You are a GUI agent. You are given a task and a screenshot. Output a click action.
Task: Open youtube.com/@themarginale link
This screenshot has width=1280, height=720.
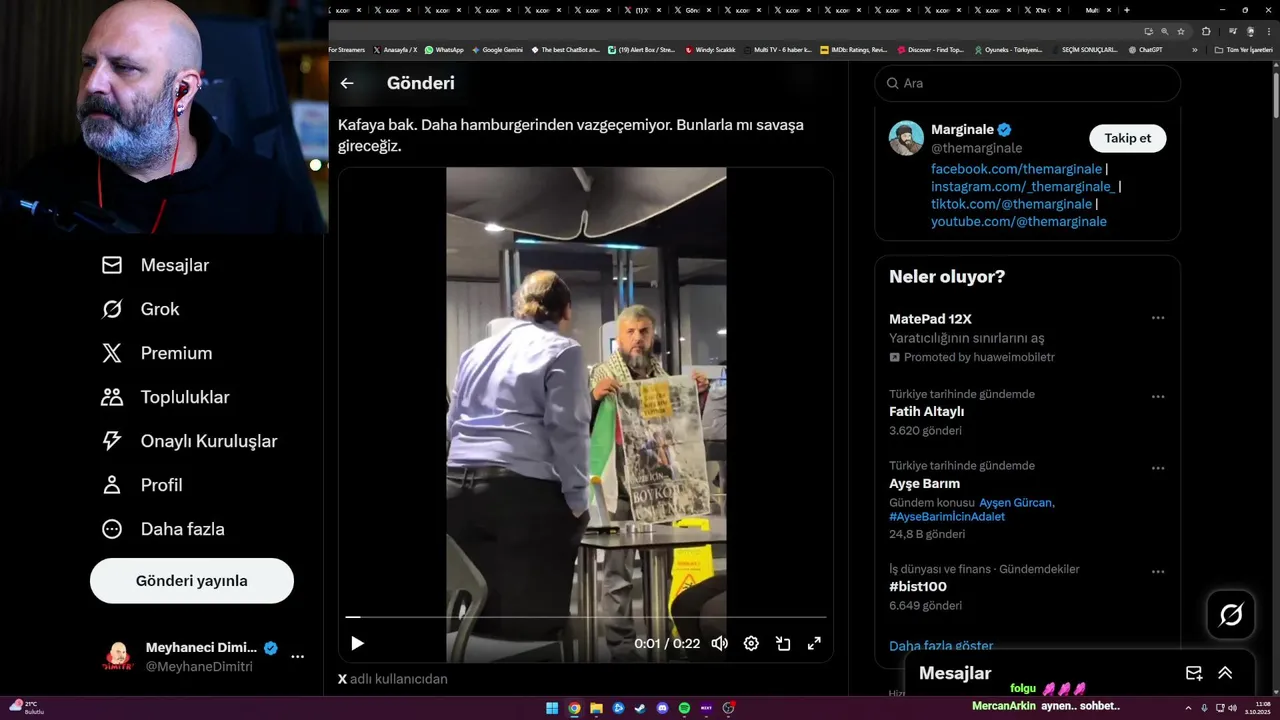(x=1019, y=221)
